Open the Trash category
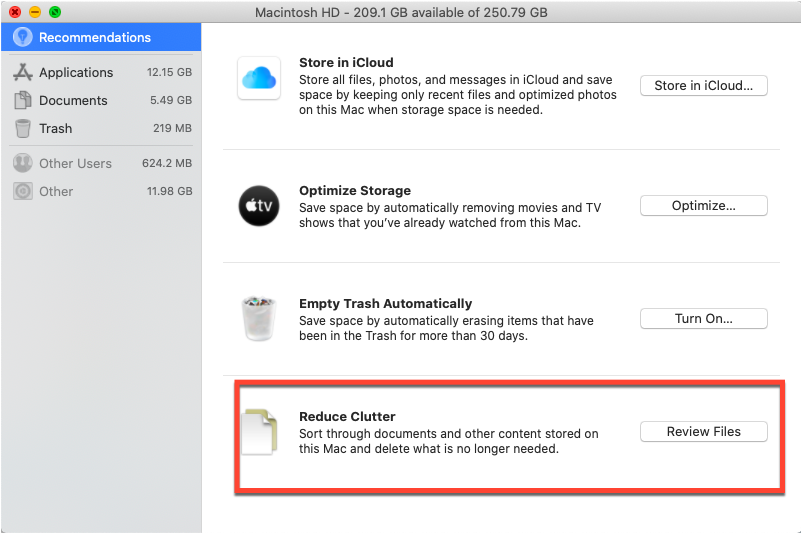 click(101, 128)
